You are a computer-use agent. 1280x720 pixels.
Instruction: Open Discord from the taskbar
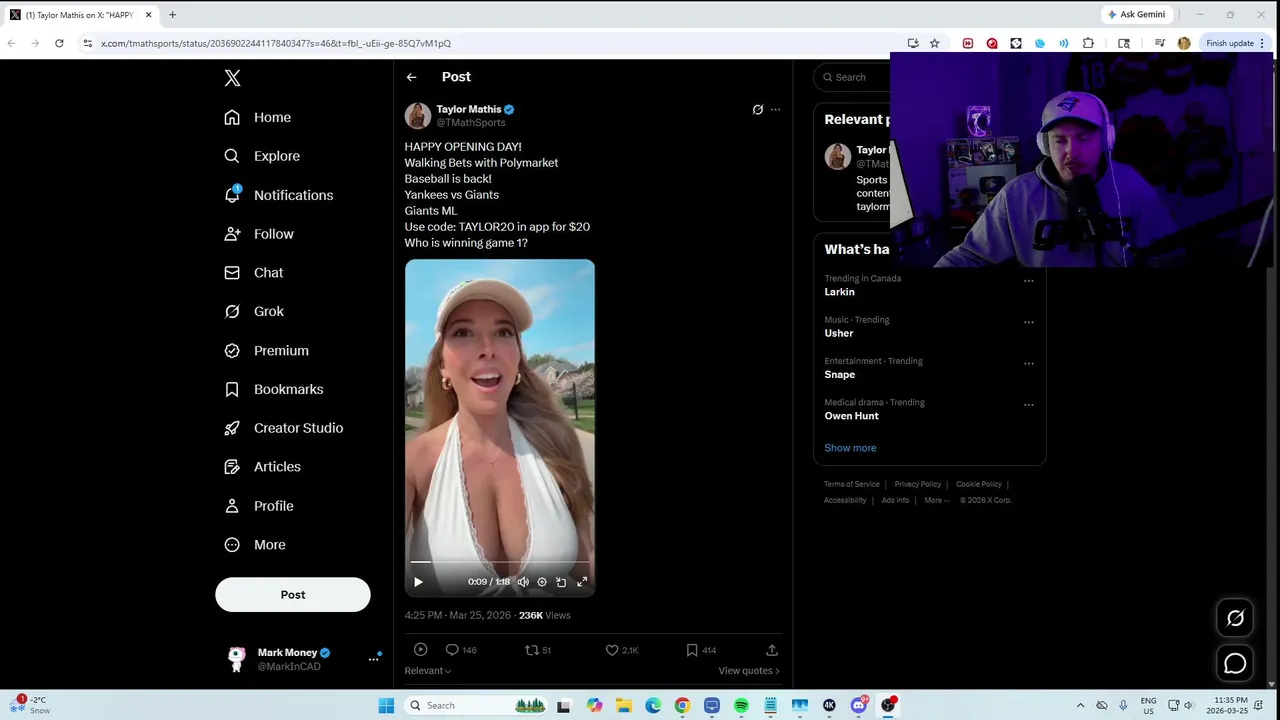[x=859, y=706]
